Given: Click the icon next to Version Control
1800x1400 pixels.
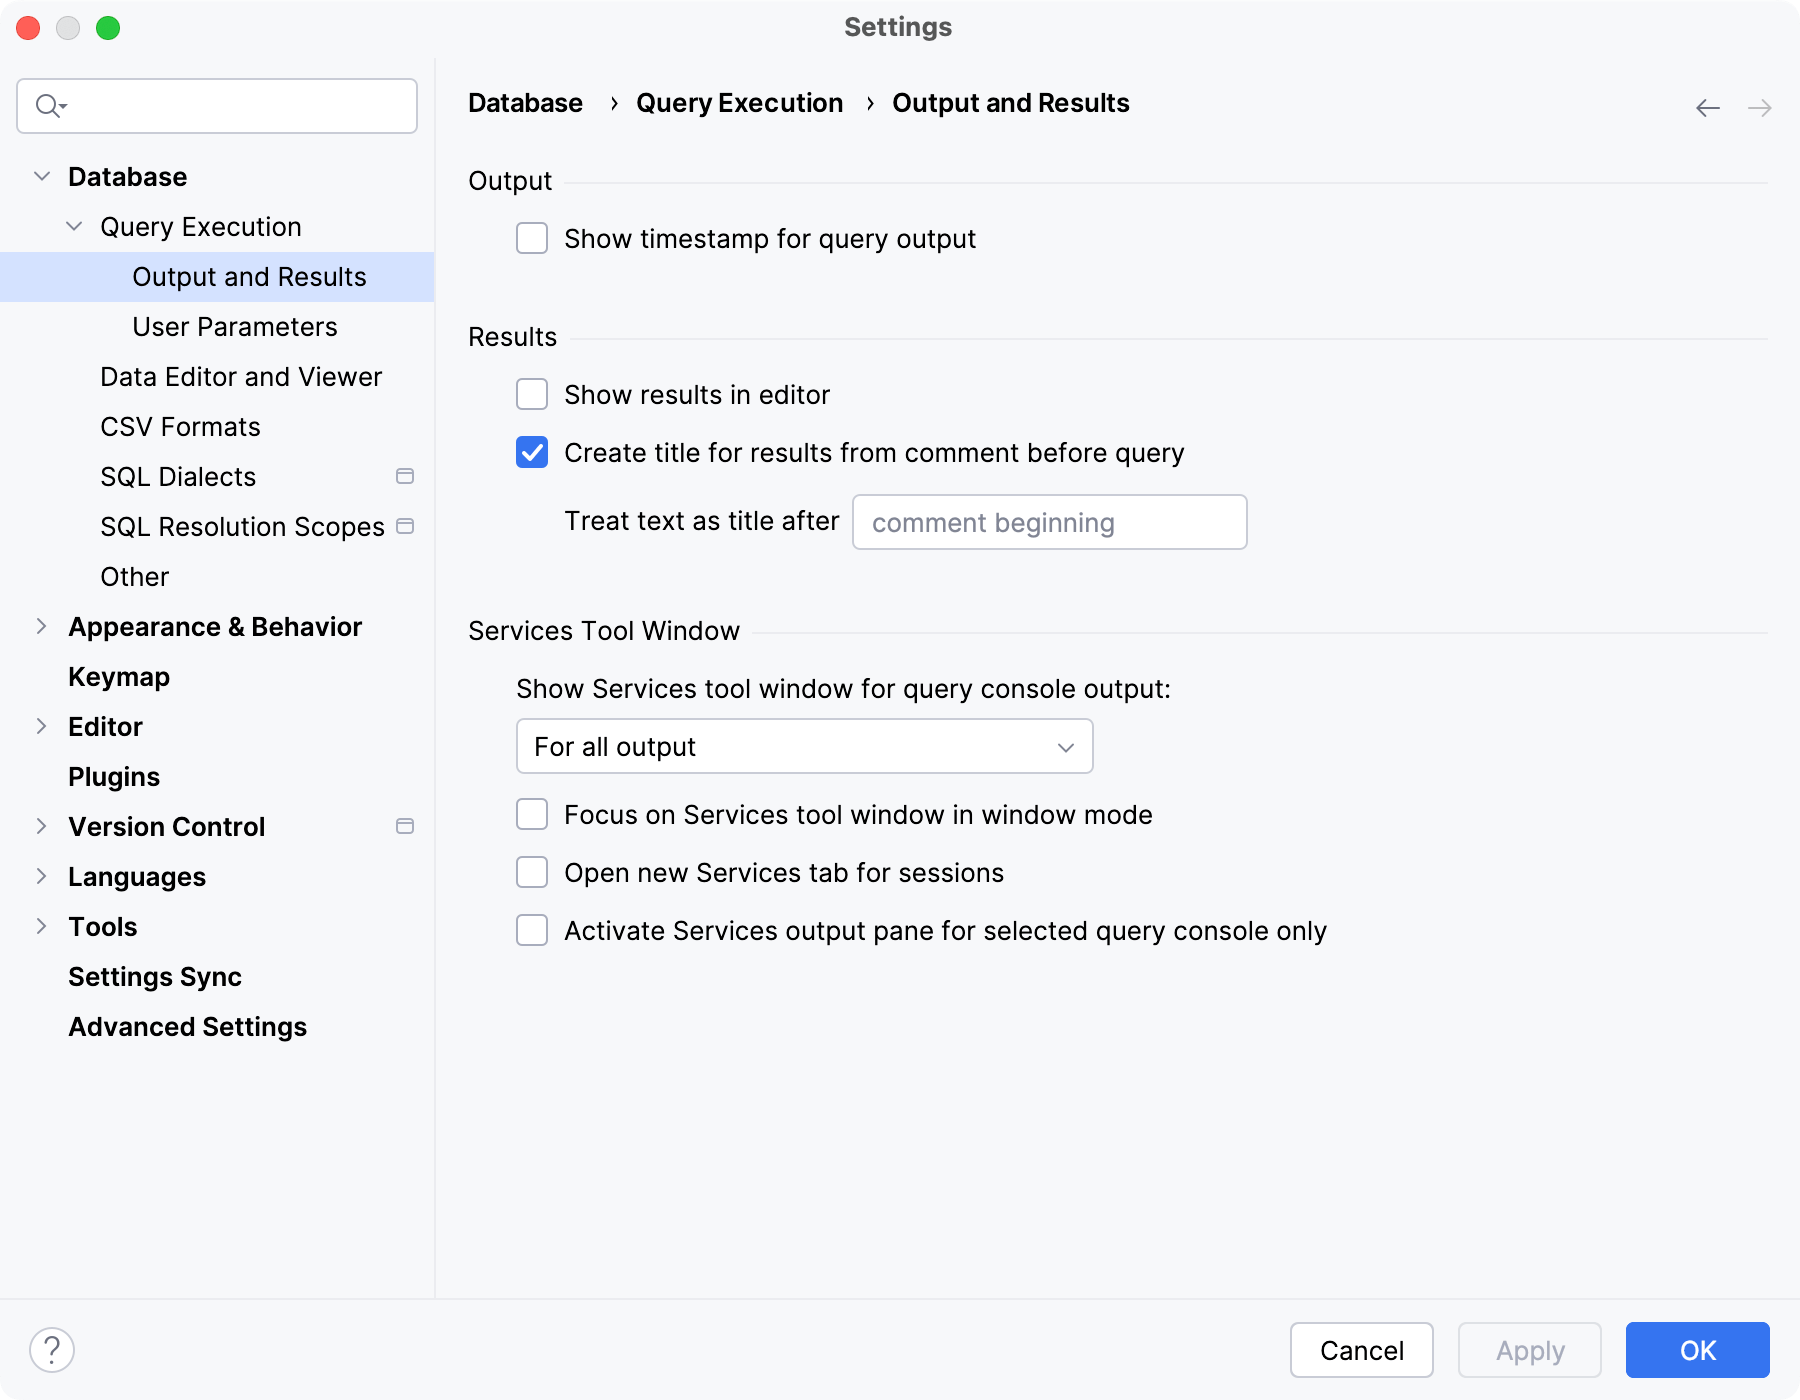Looking at the screenshot, I should coord(404,826).
